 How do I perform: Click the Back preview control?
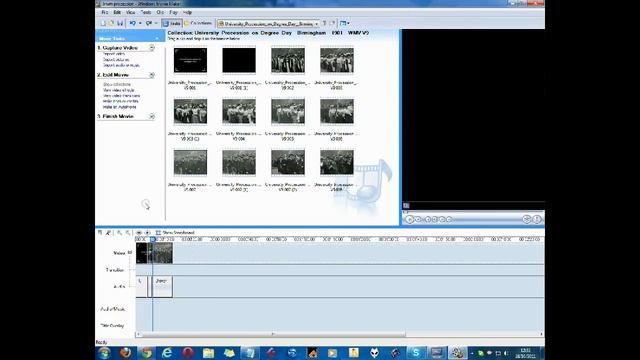(x=428, y=220)
